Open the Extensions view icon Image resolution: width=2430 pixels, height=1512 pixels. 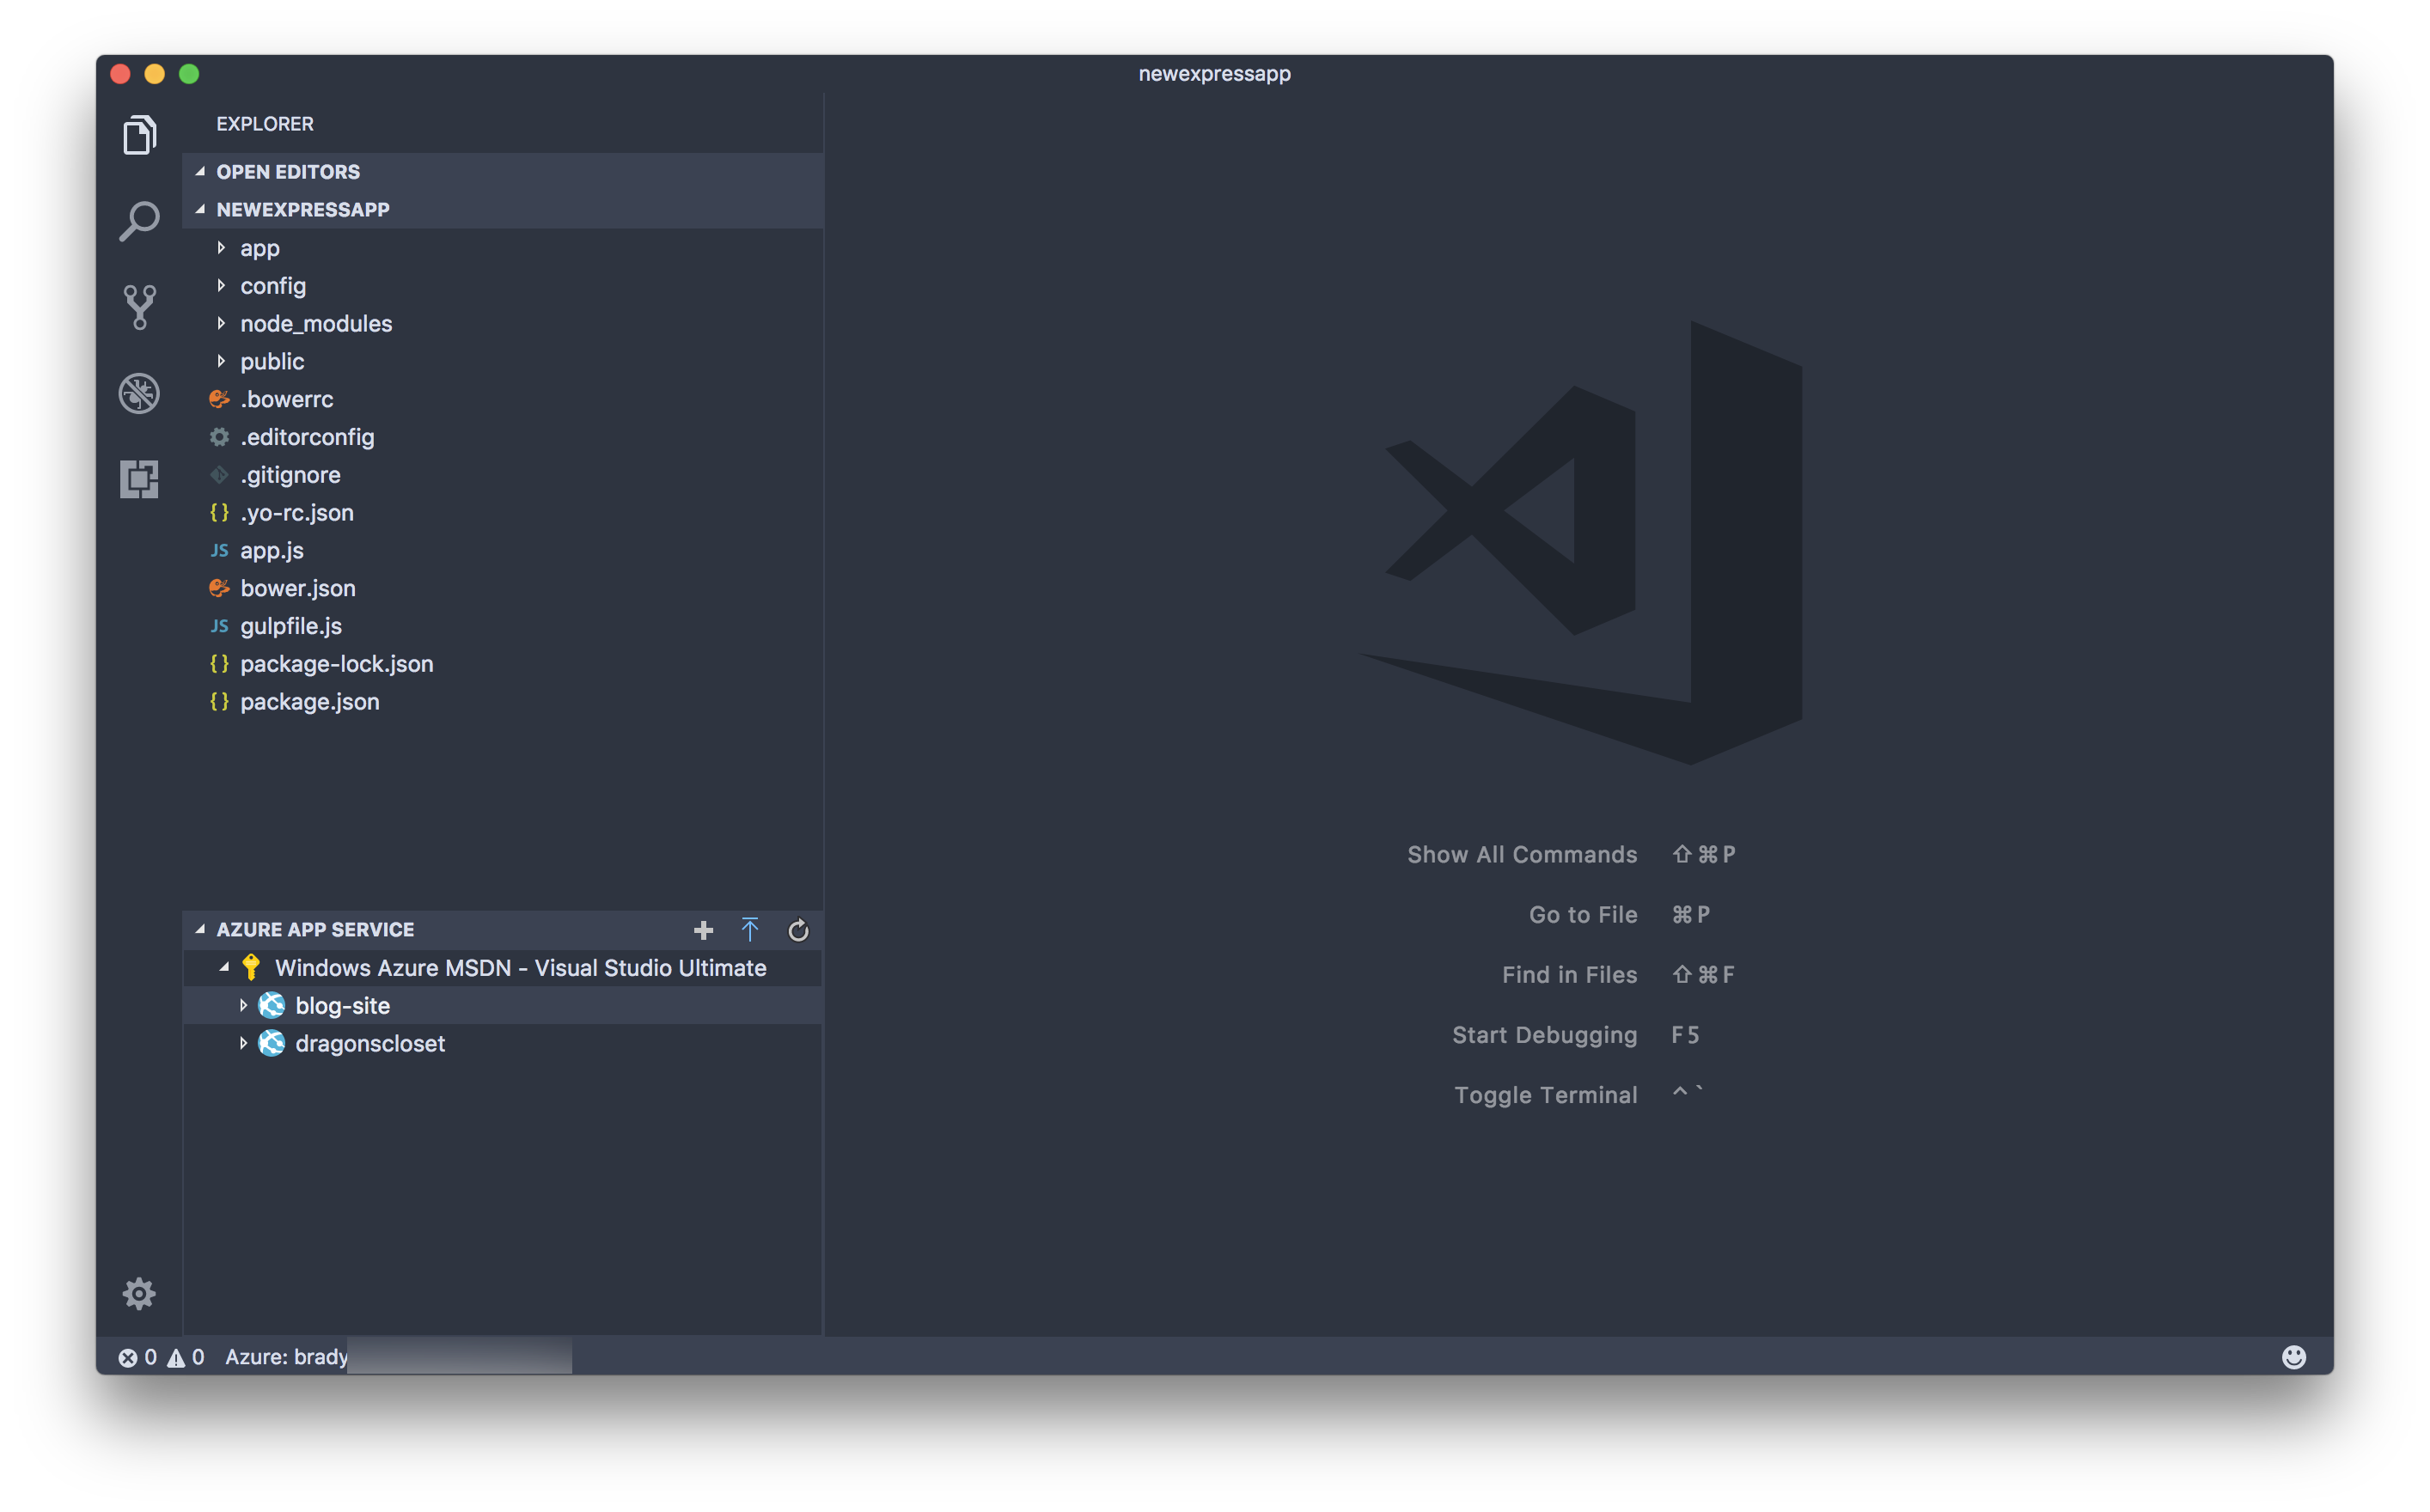pyautogui.click(x=139, y=479)
